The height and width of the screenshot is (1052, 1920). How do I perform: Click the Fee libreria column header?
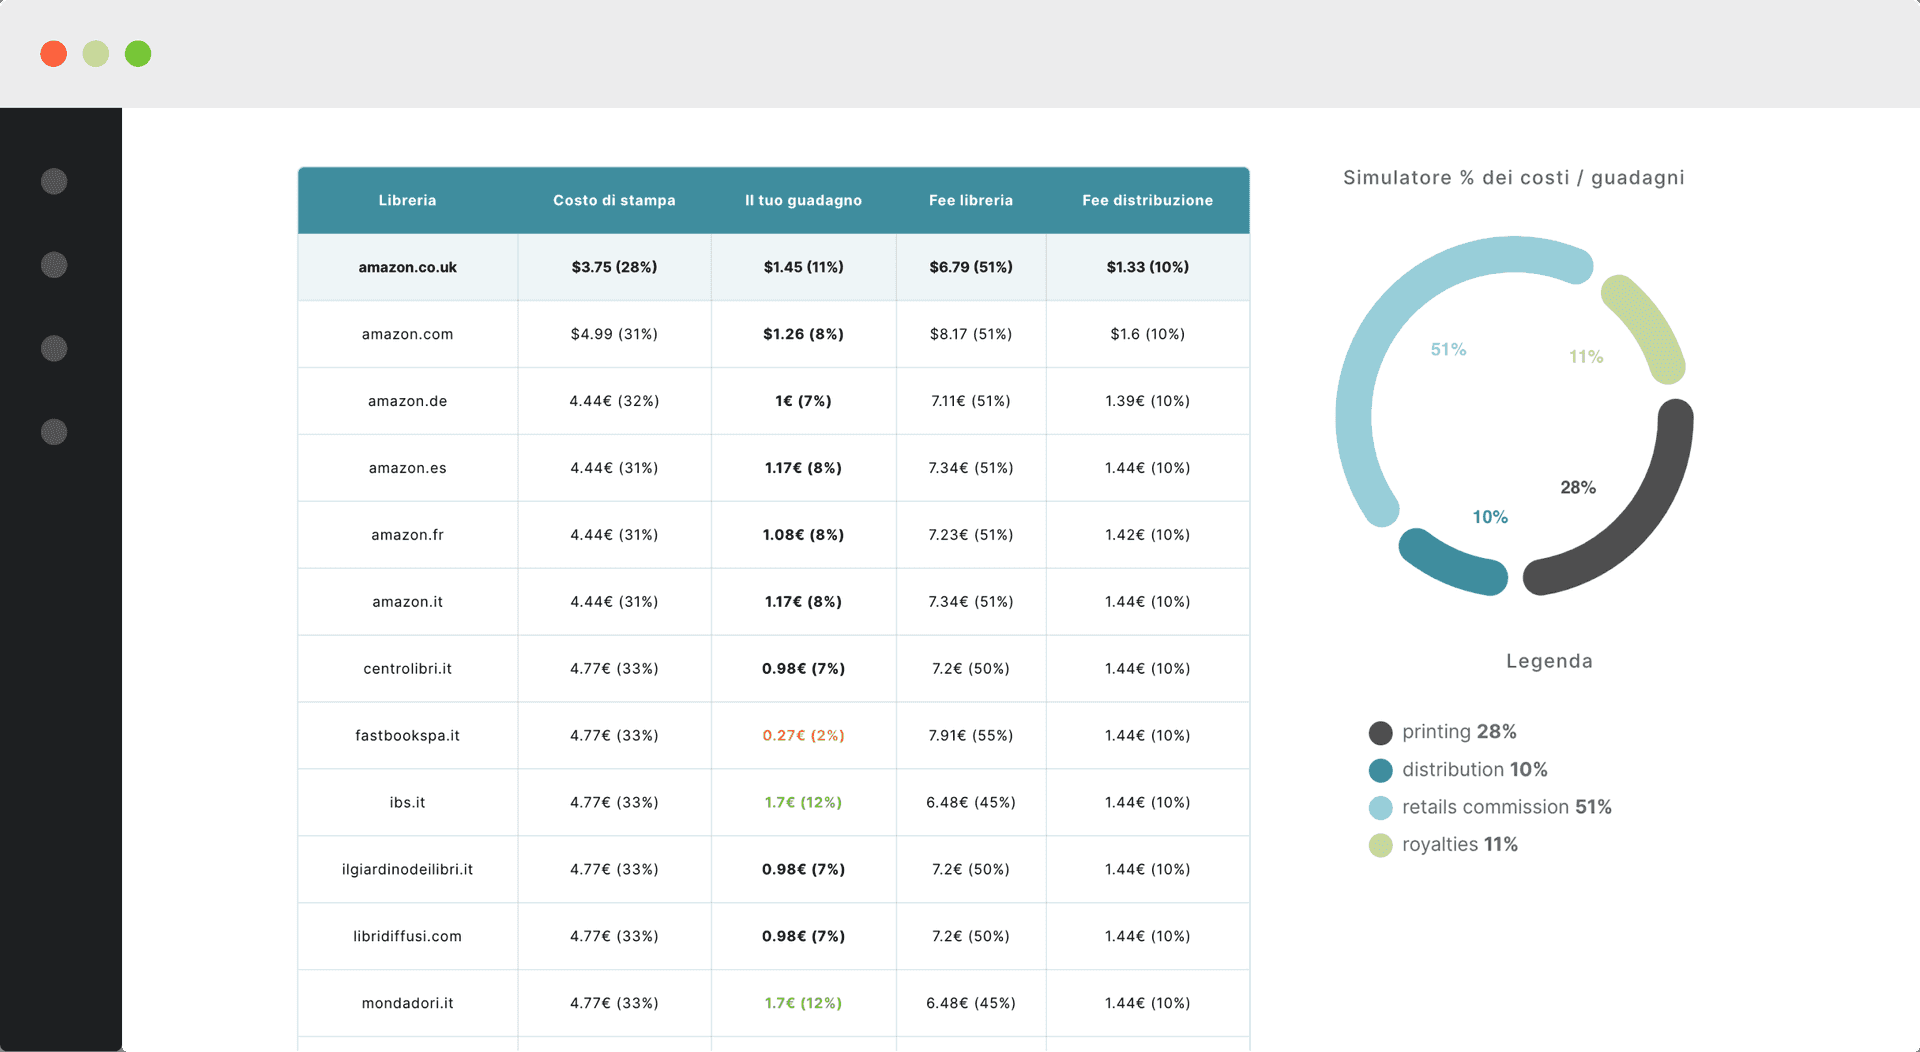971,200
